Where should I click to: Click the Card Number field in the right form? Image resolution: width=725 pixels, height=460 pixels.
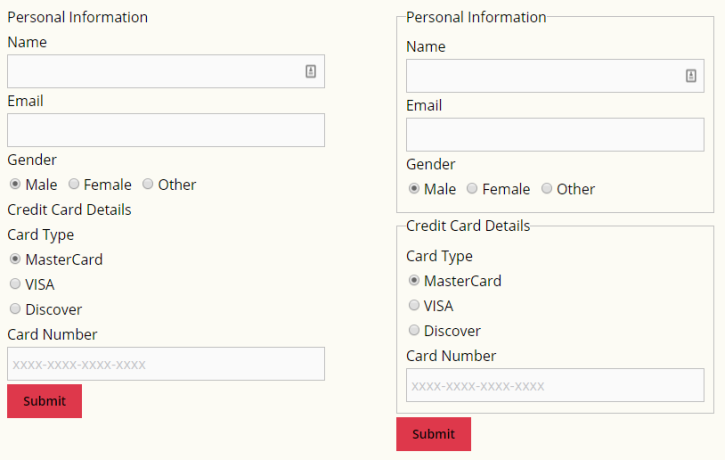click(x=555, y=385)
